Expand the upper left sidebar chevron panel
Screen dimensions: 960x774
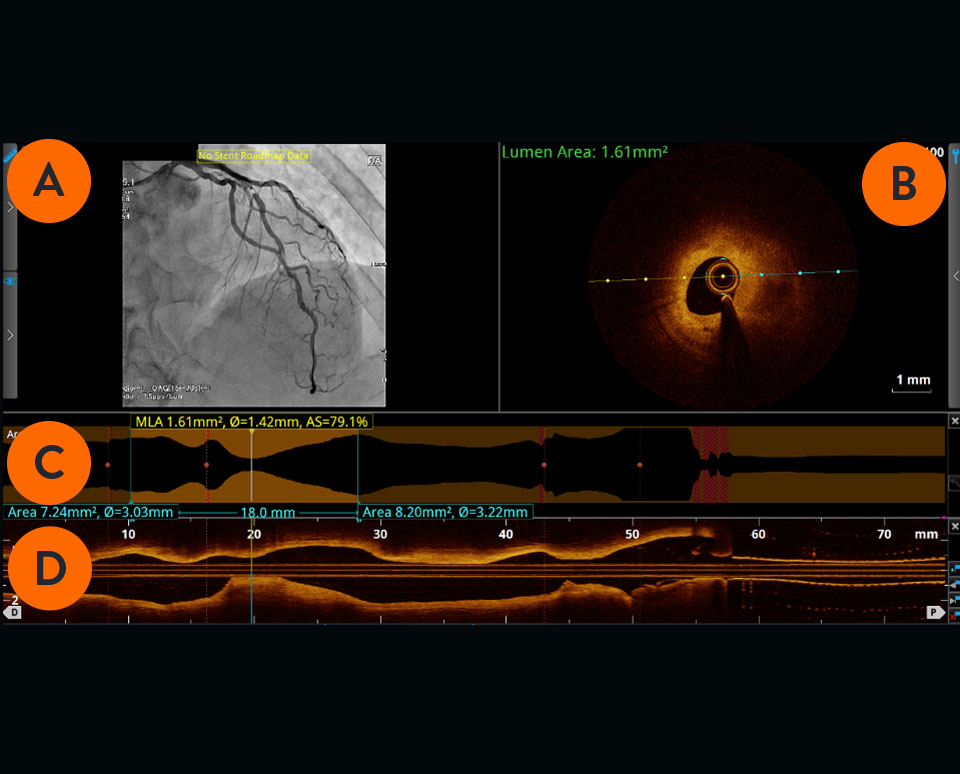pyautogui.click(x=10, y=208)
